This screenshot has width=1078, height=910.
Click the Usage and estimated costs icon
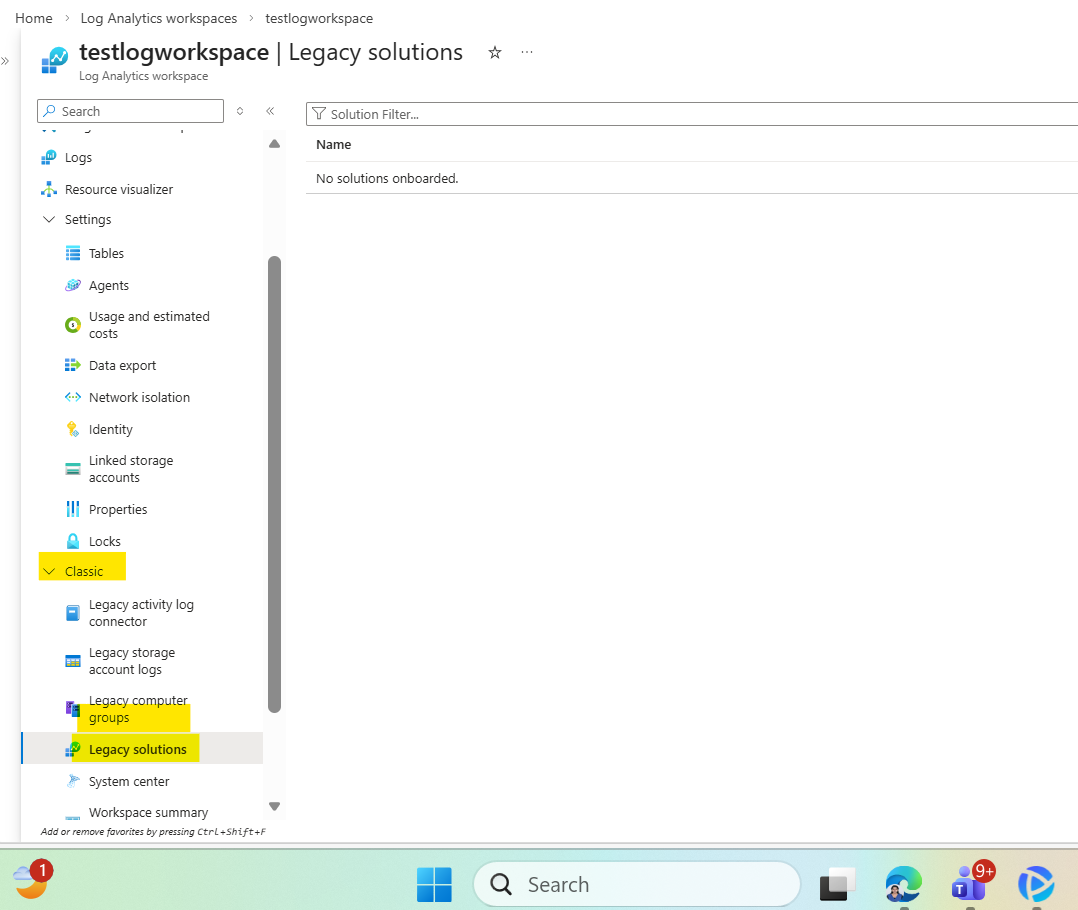point(73,325)
